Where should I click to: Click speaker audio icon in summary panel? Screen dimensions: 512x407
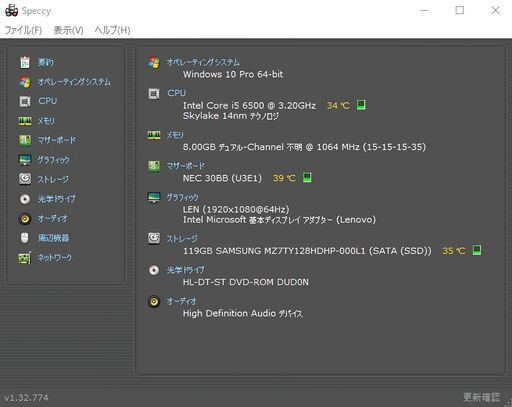(x=154, y=301)
